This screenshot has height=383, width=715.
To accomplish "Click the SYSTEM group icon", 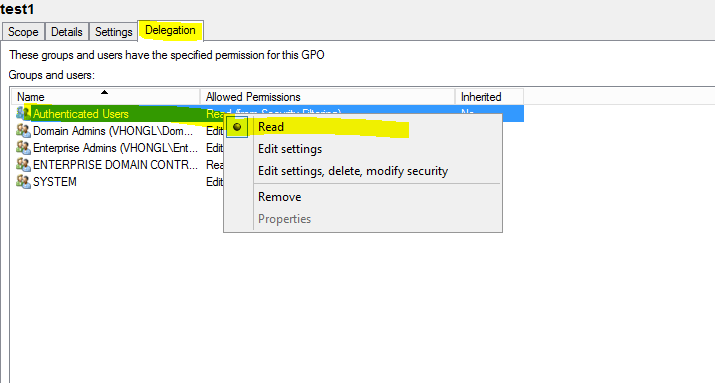I will (x=23, y=181).
